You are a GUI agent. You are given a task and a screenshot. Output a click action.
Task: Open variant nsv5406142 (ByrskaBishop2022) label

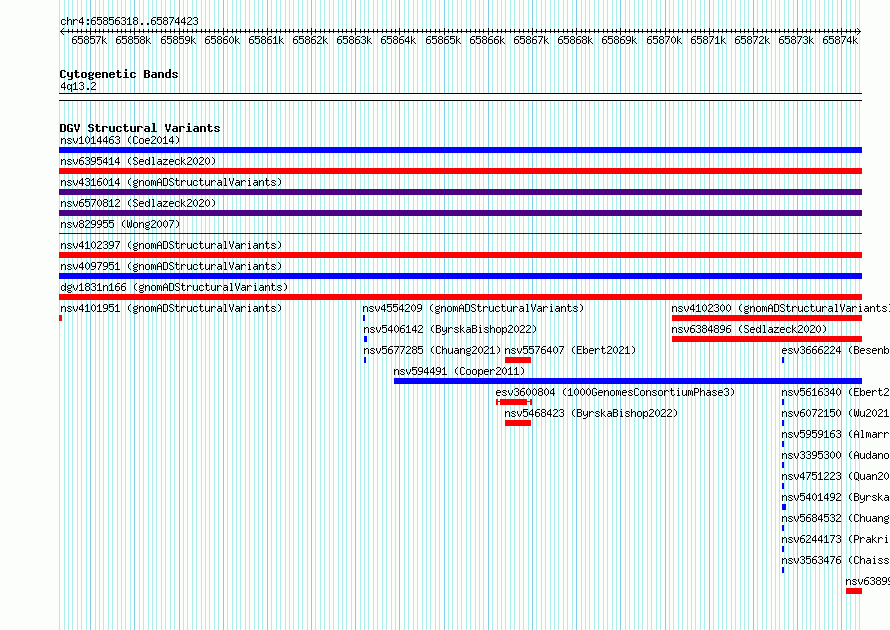450,329
